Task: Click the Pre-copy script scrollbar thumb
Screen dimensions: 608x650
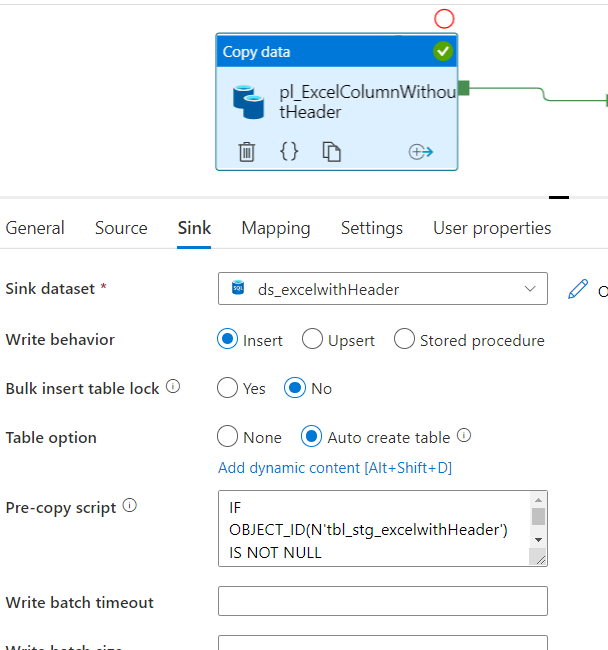Action: tap(538, 517)
